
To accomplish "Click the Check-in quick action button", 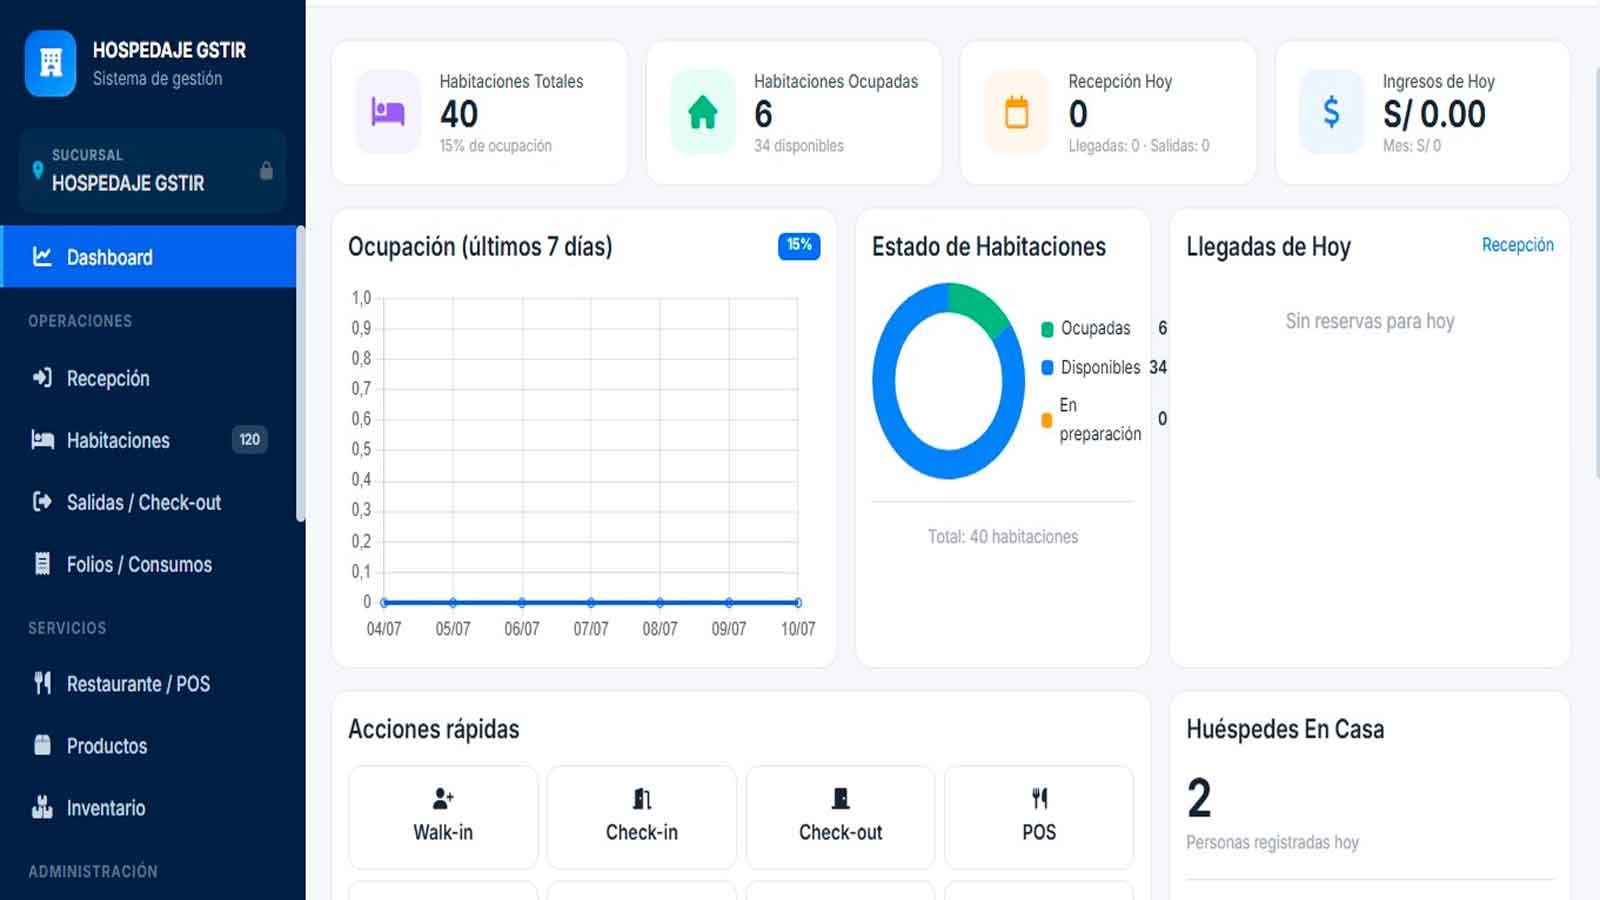I will click(642, 817).
